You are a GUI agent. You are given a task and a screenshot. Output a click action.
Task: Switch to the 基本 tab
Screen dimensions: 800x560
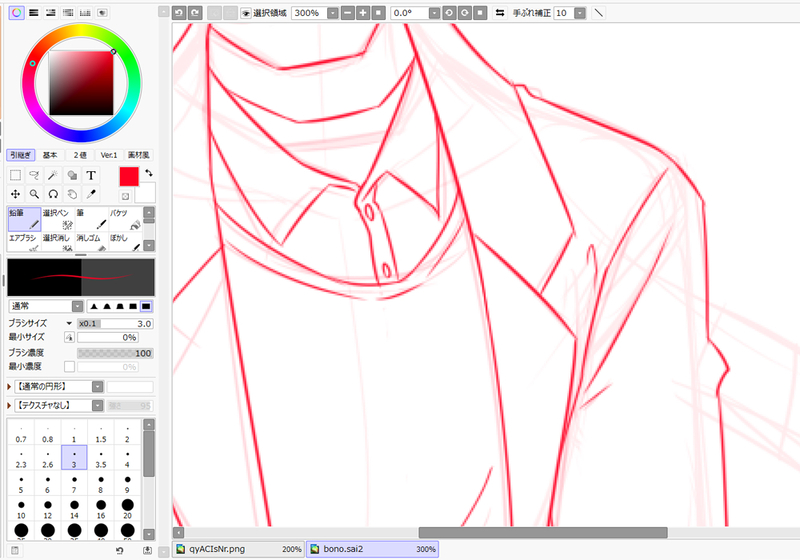click(x=50, y=155)
